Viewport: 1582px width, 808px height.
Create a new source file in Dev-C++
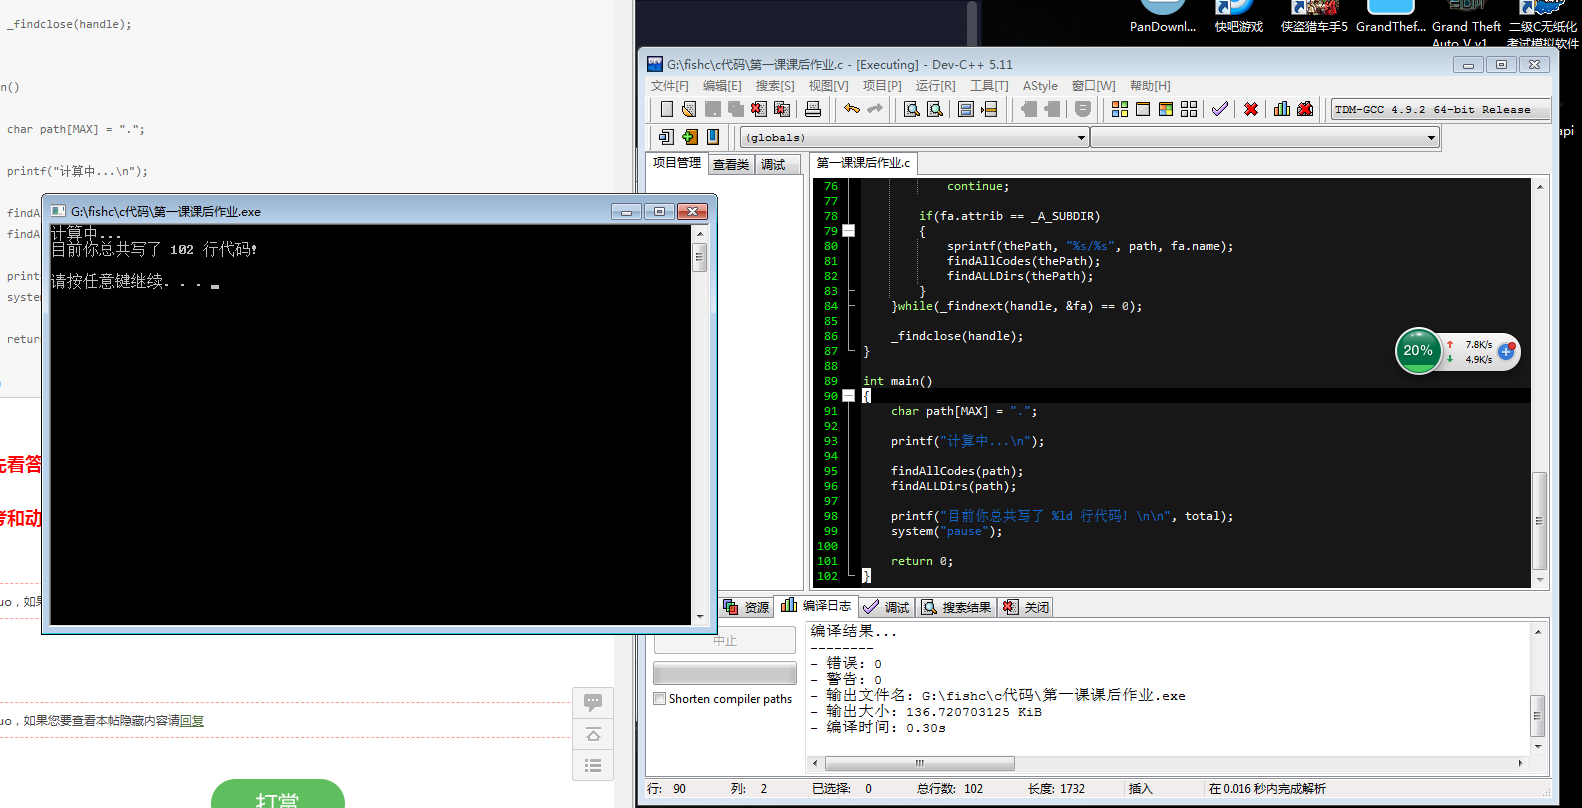point(667,109)
